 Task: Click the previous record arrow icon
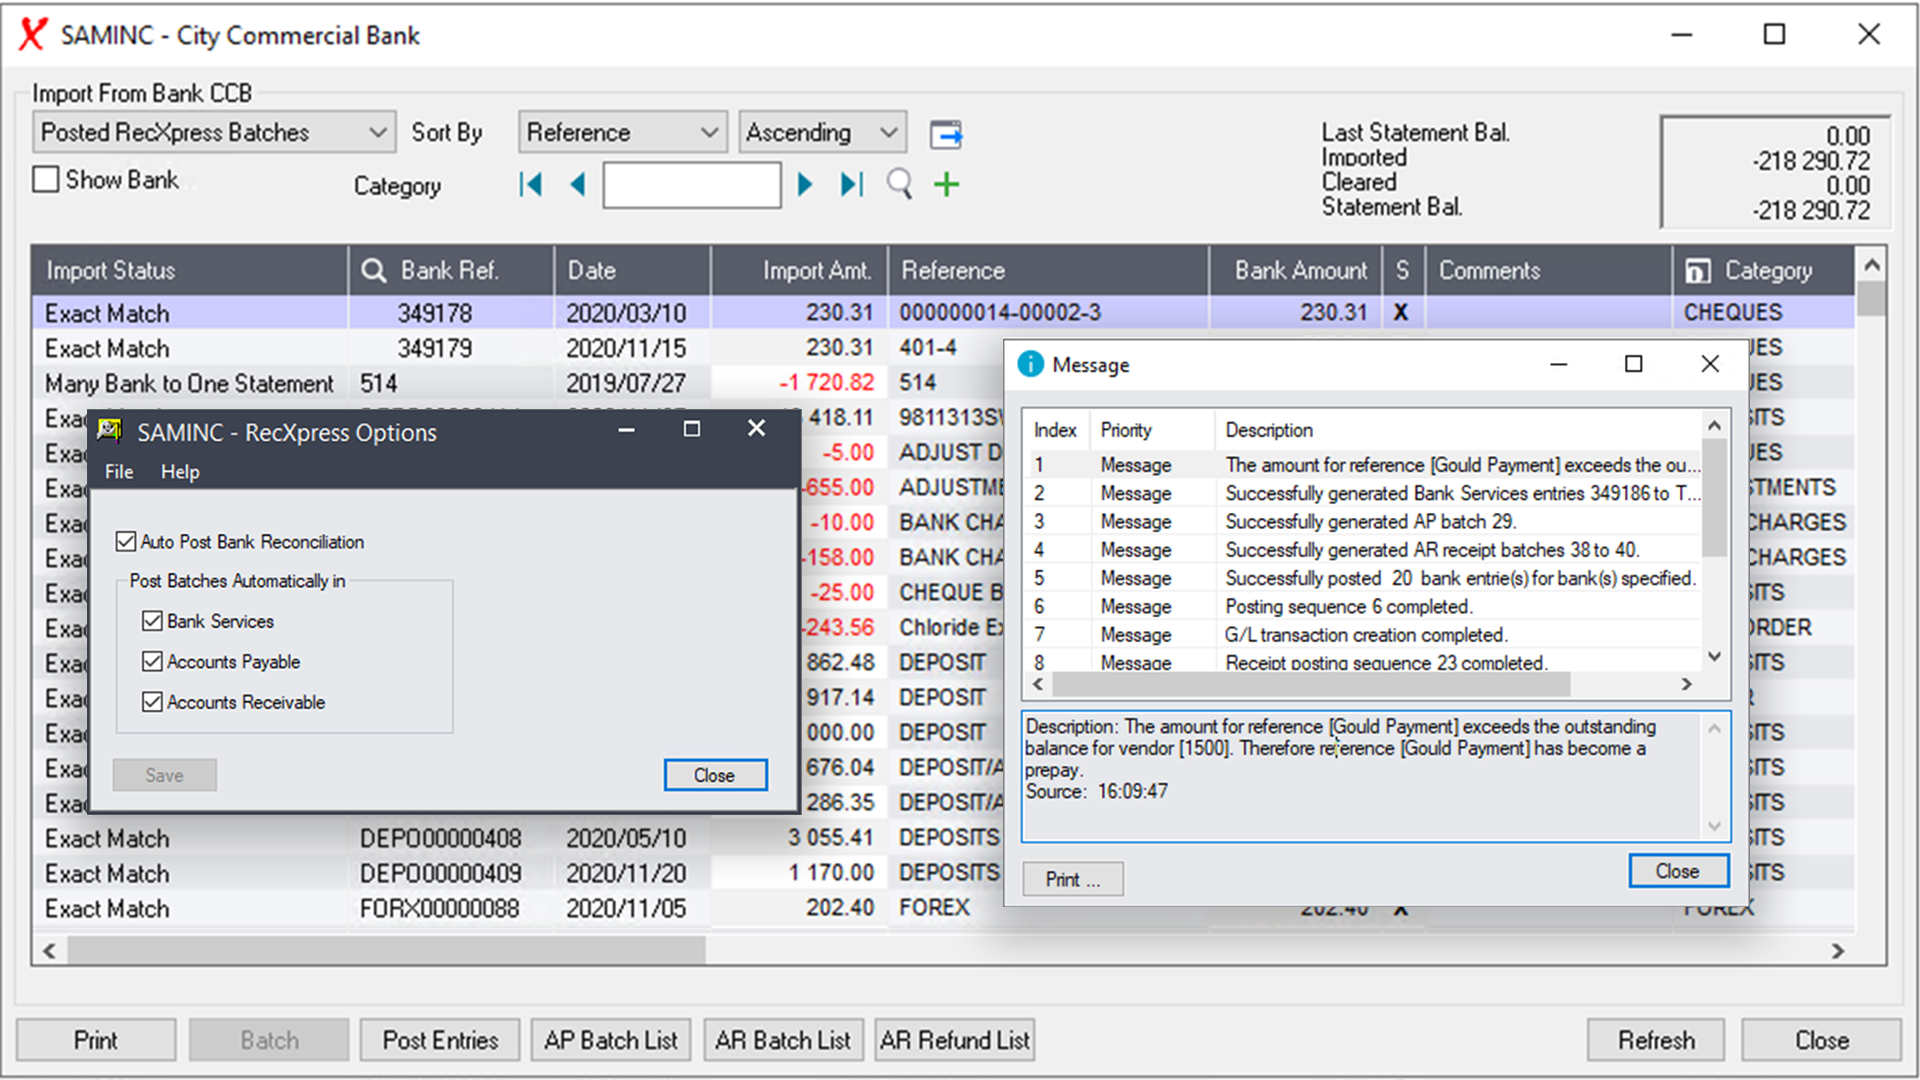click(x=577, y=184)
